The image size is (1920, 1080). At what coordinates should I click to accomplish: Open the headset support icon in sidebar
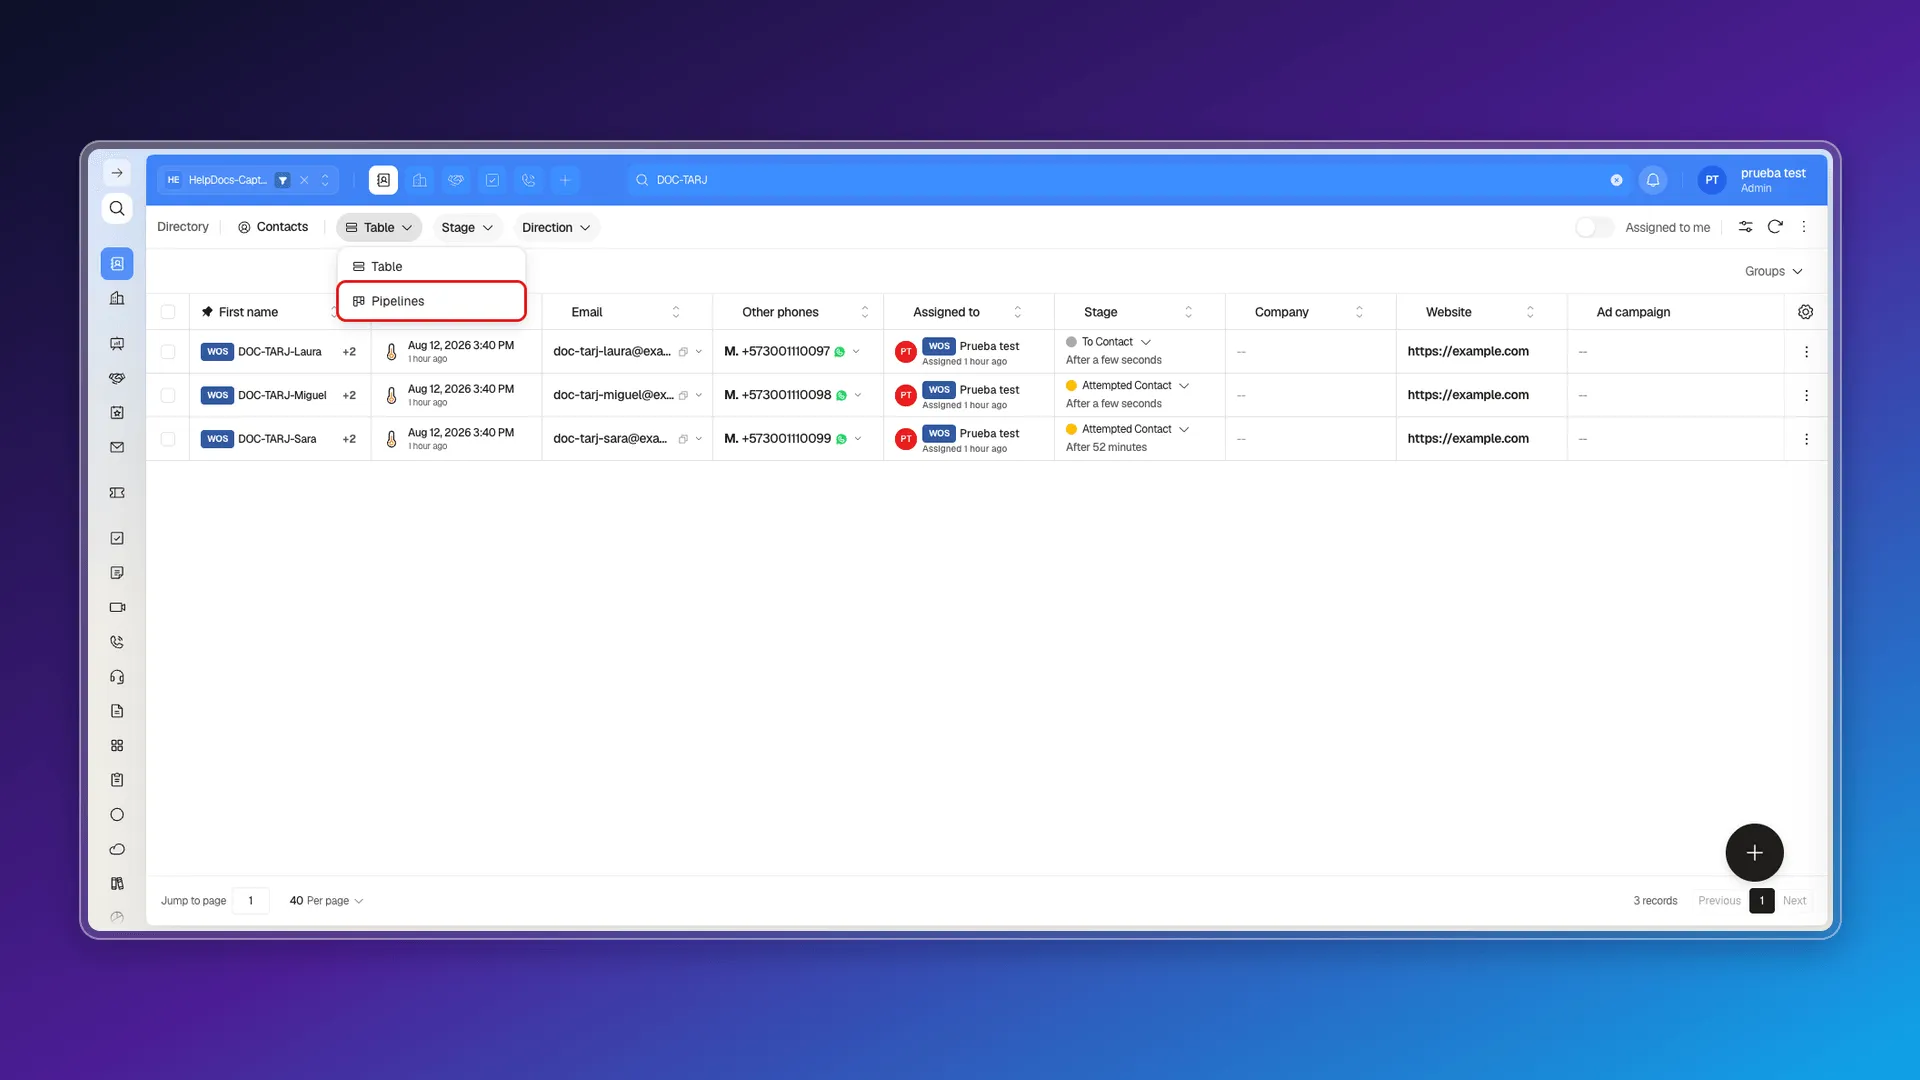[x=117, y=677]
